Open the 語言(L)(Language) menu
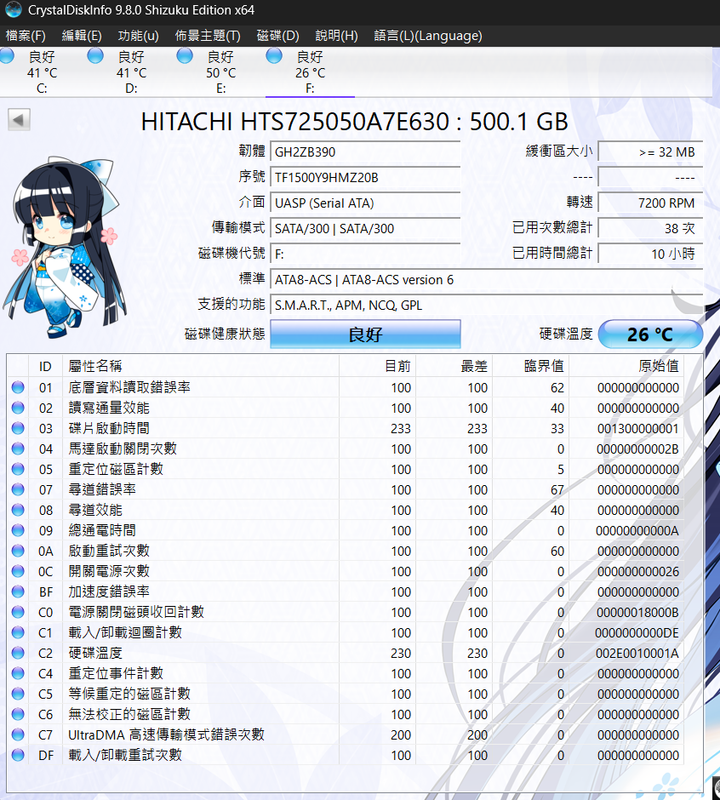Viewport: 720px width, 800px height. [428, 36]
